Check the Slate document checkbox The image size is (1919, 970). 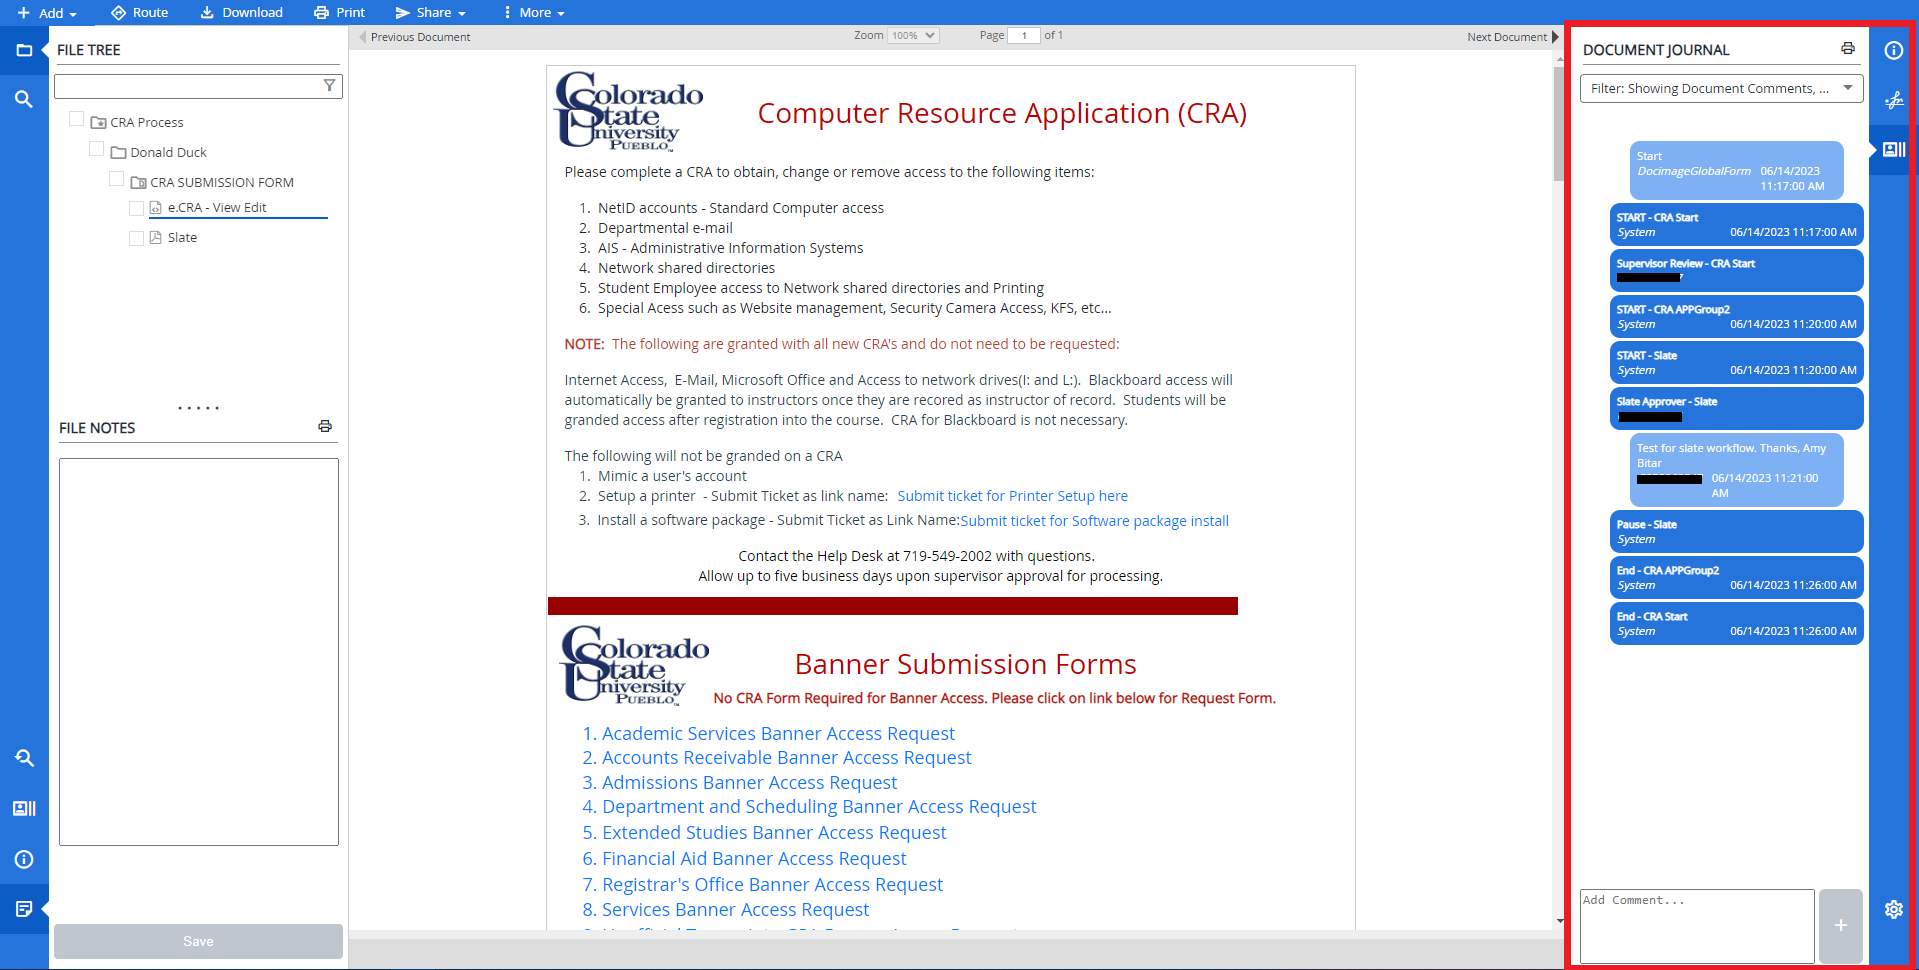(136, 238)
